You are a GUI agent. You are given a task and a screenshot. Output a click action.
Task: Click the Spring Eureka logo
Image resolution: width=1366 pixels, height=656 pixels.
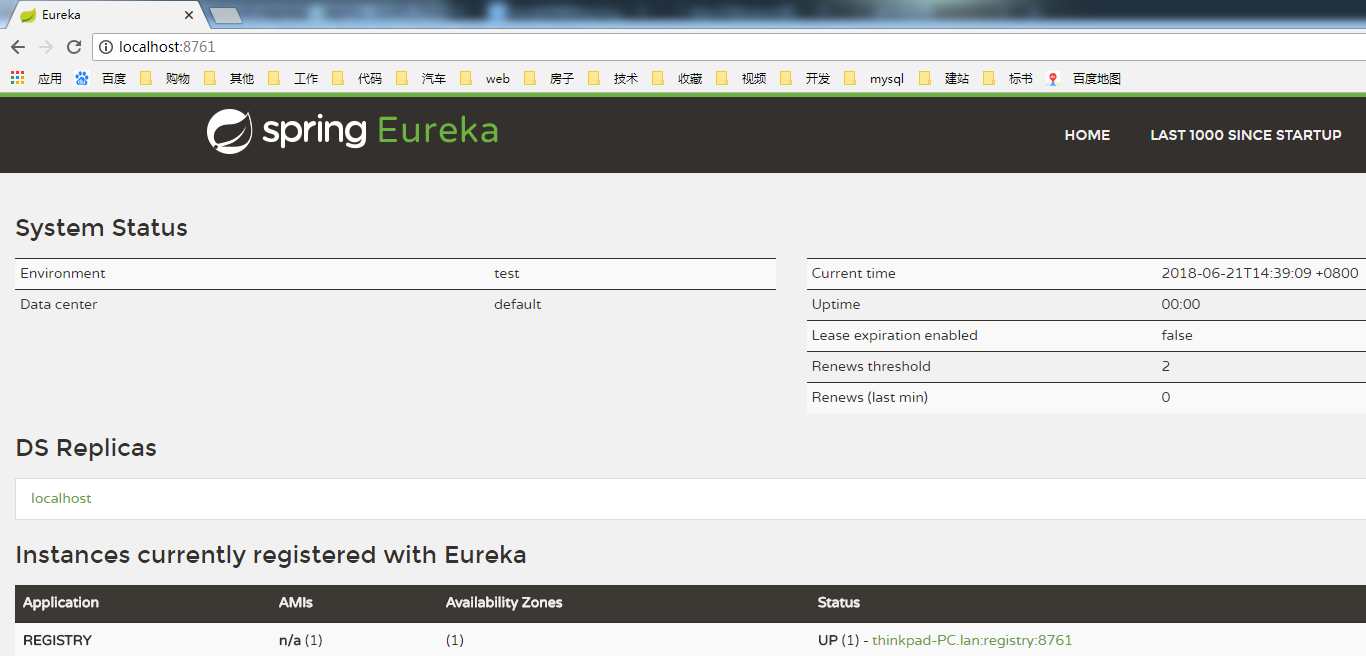(x=352, y=132)
